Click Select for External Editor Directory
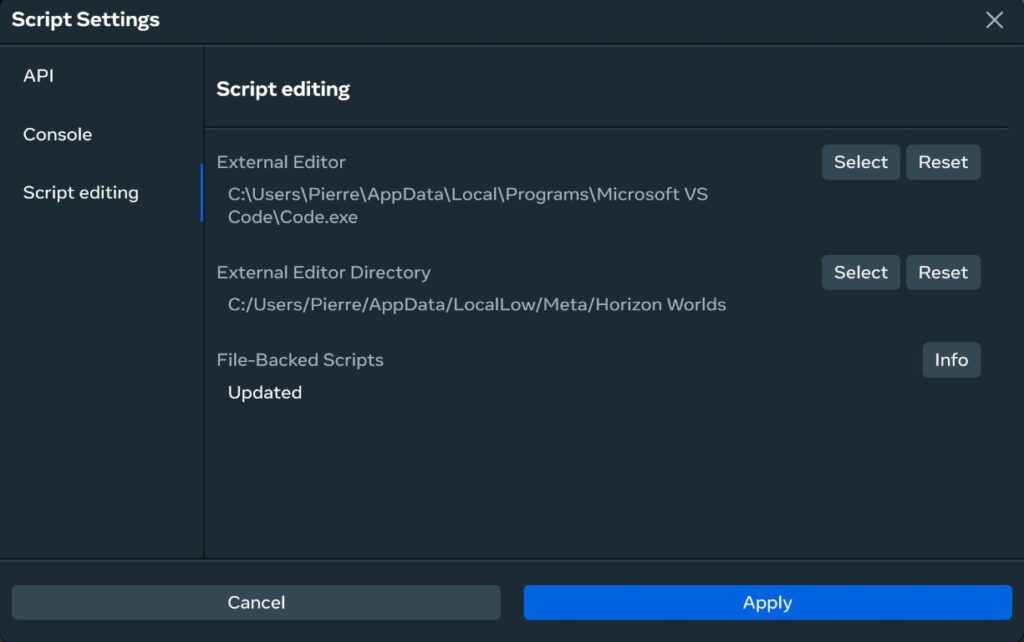 tap(860, 272)
